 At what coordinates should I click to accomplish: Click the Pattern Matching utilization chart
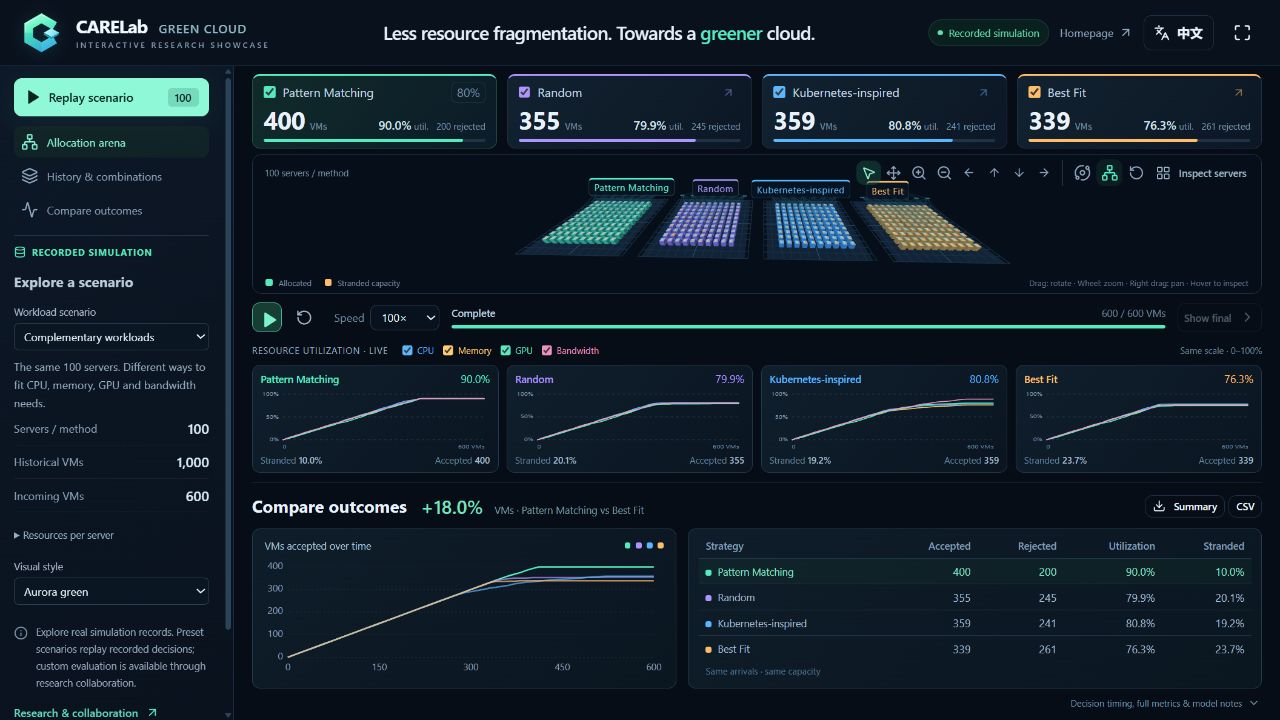tap(375, 419)
